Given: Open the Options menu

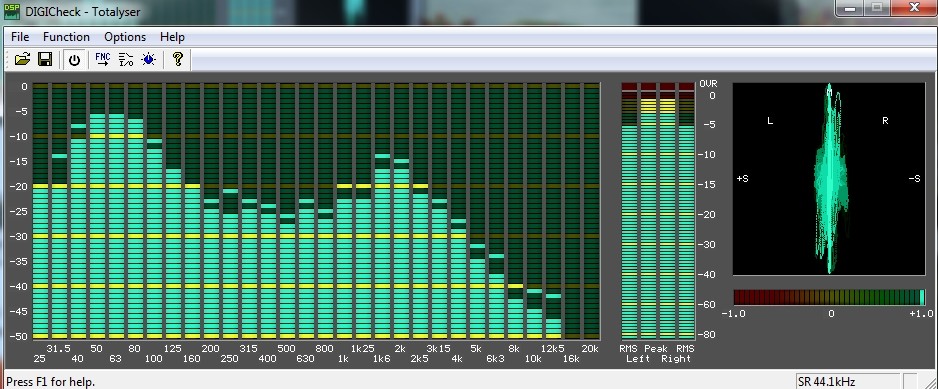Looking at the screenshot, I should pyautogui.click(x=125, y=37).
